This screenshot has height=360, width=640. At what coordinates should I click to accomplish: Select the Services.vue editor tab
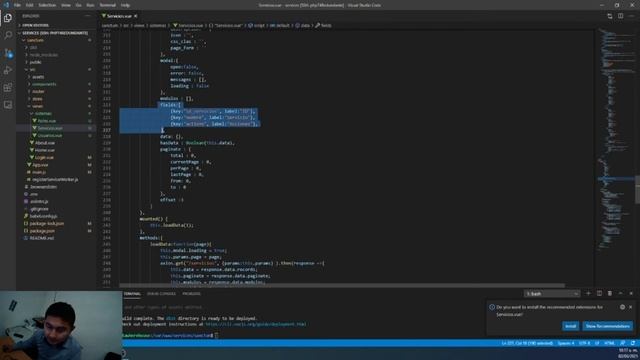(x=120, y=16)
